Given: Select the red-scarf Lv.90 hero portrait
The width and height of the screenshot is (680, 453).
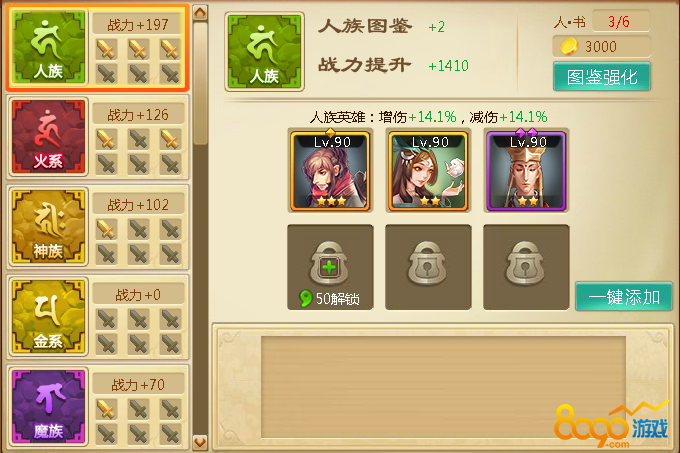Looking at the screenshot, I should click(x=330, y=170).
